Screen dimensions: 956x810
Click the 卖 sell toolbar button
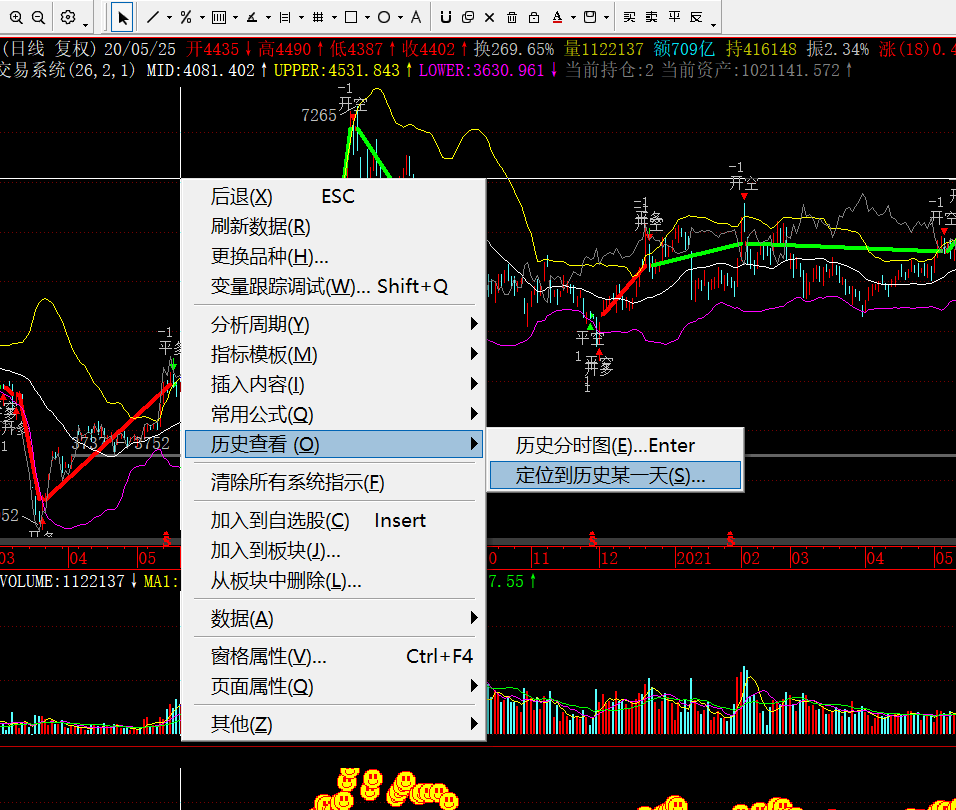pyautogui.click(x=651, y=17)
